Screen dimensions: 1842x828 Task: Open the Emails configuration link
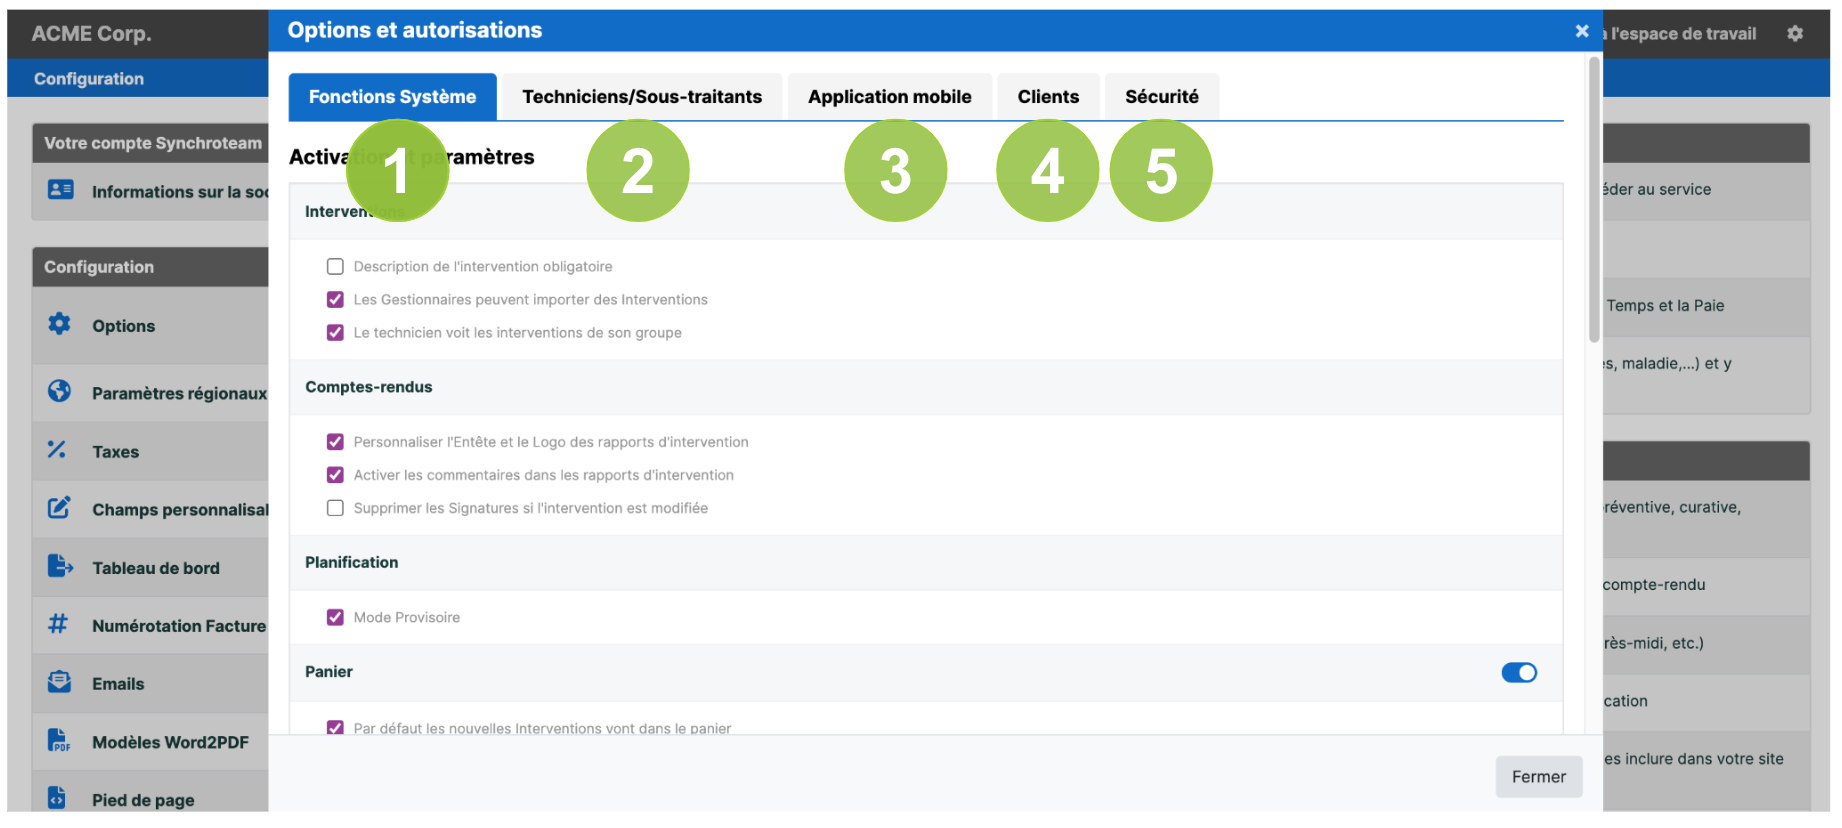118,684
